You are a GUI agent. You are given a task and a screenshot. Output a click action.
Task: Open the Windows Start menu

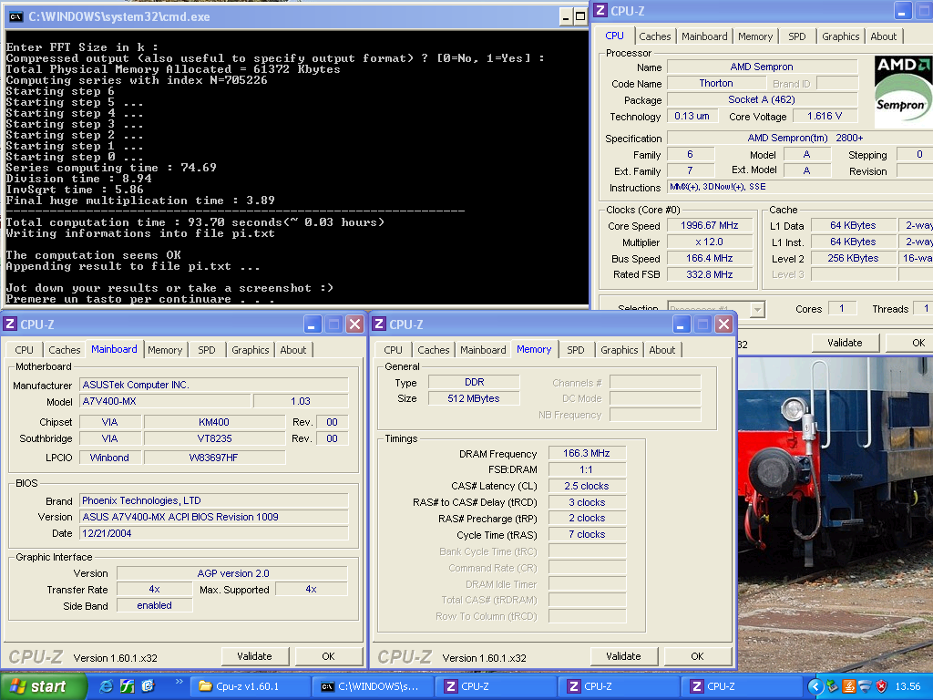(43, 686)
